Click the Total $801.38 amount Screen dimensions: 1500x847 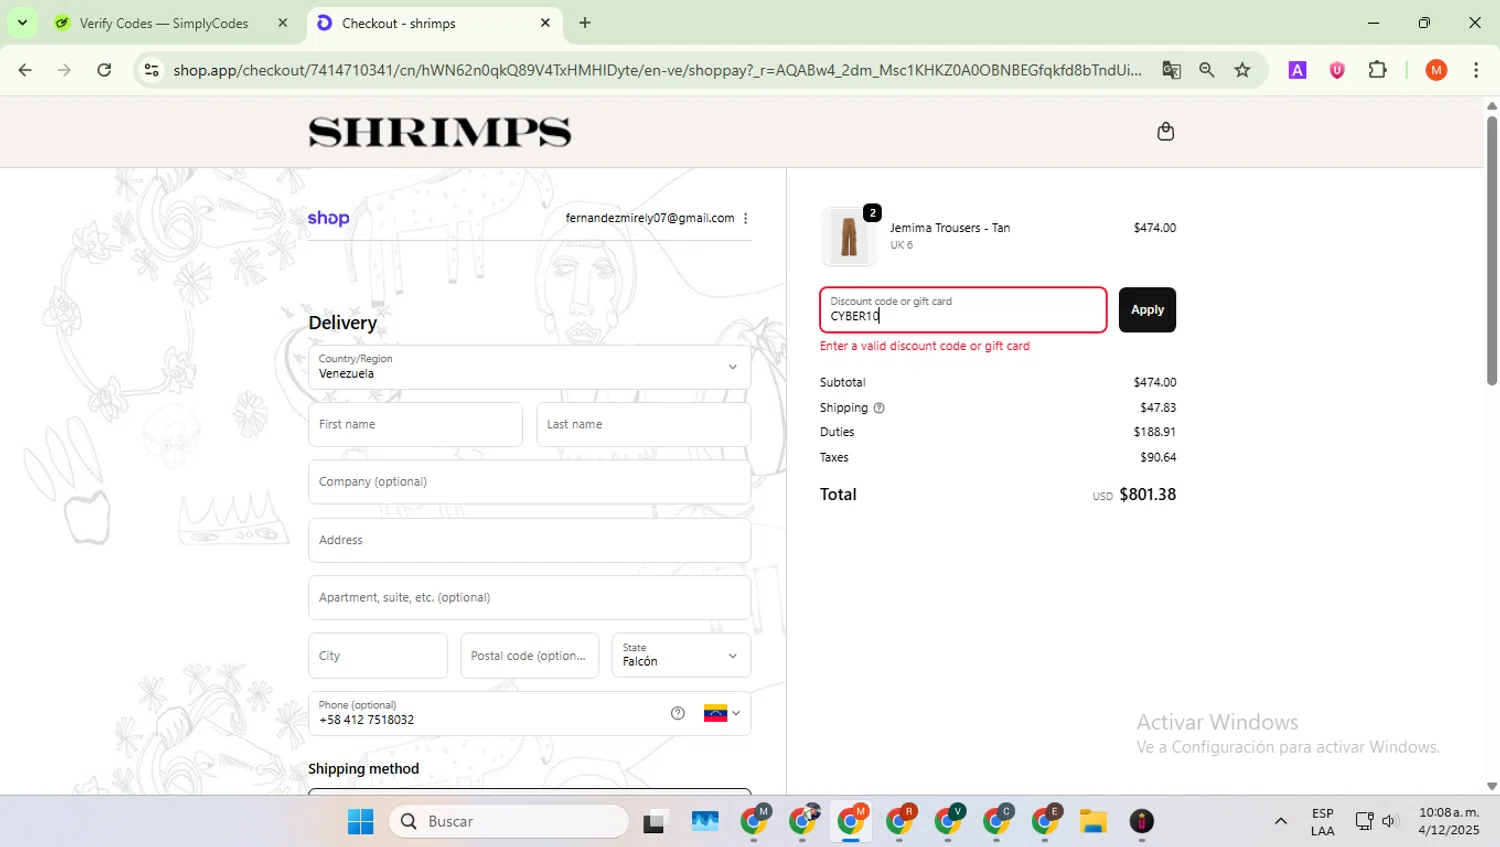pyautogui.click(x=1147, y=494)
